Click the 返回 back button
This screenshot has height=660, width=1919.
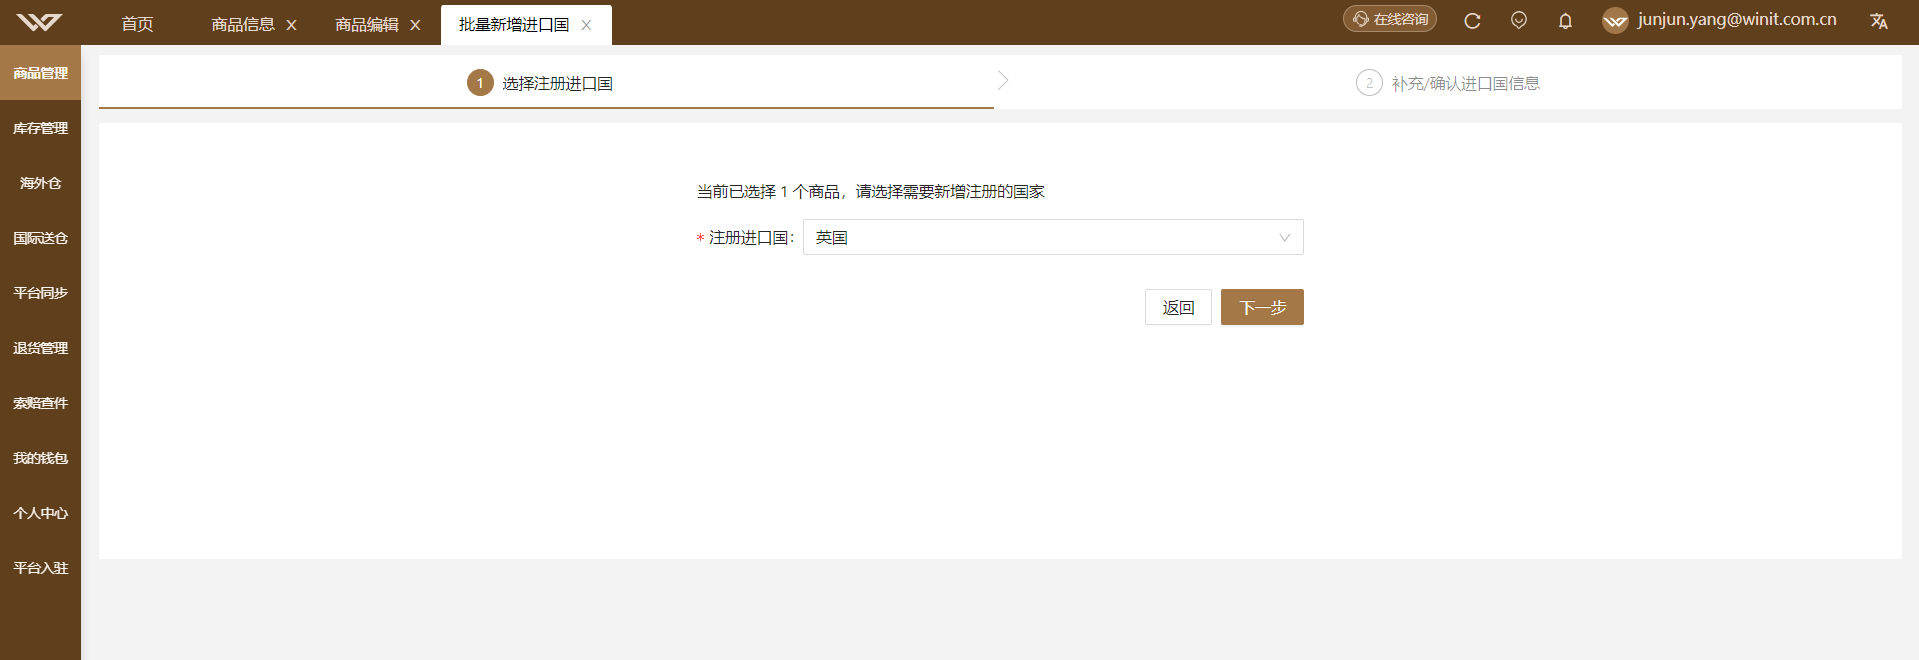tap(1178, 307)
